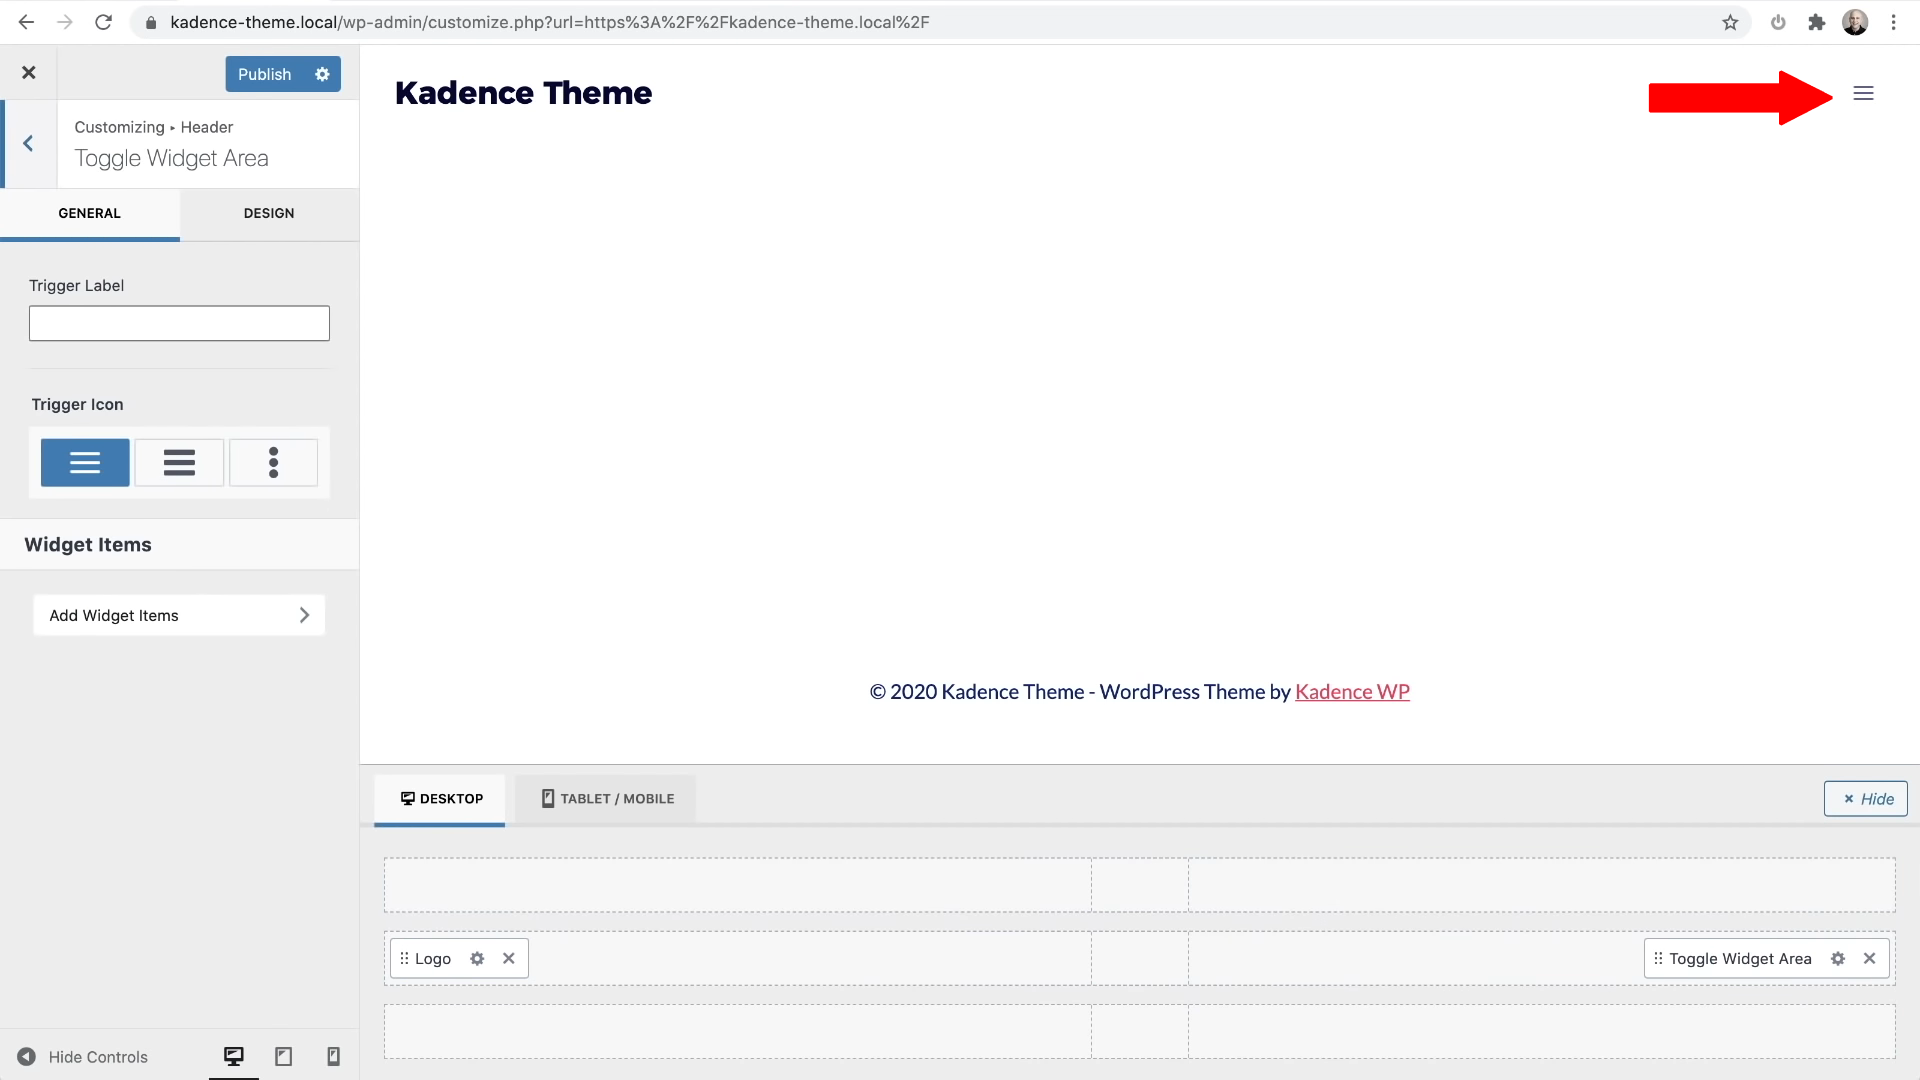
Task: Close the Customizer with X icon
Action: click(29, 72)
